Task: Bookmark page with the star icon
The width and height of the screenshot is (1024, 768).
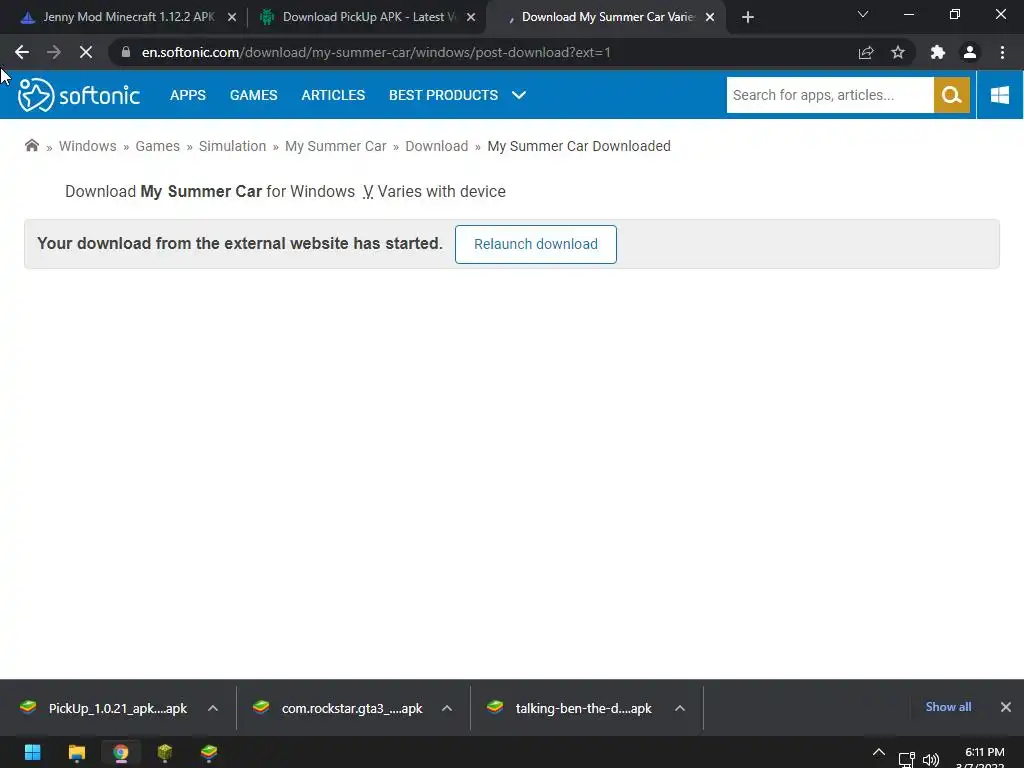Action: (898, 52)
